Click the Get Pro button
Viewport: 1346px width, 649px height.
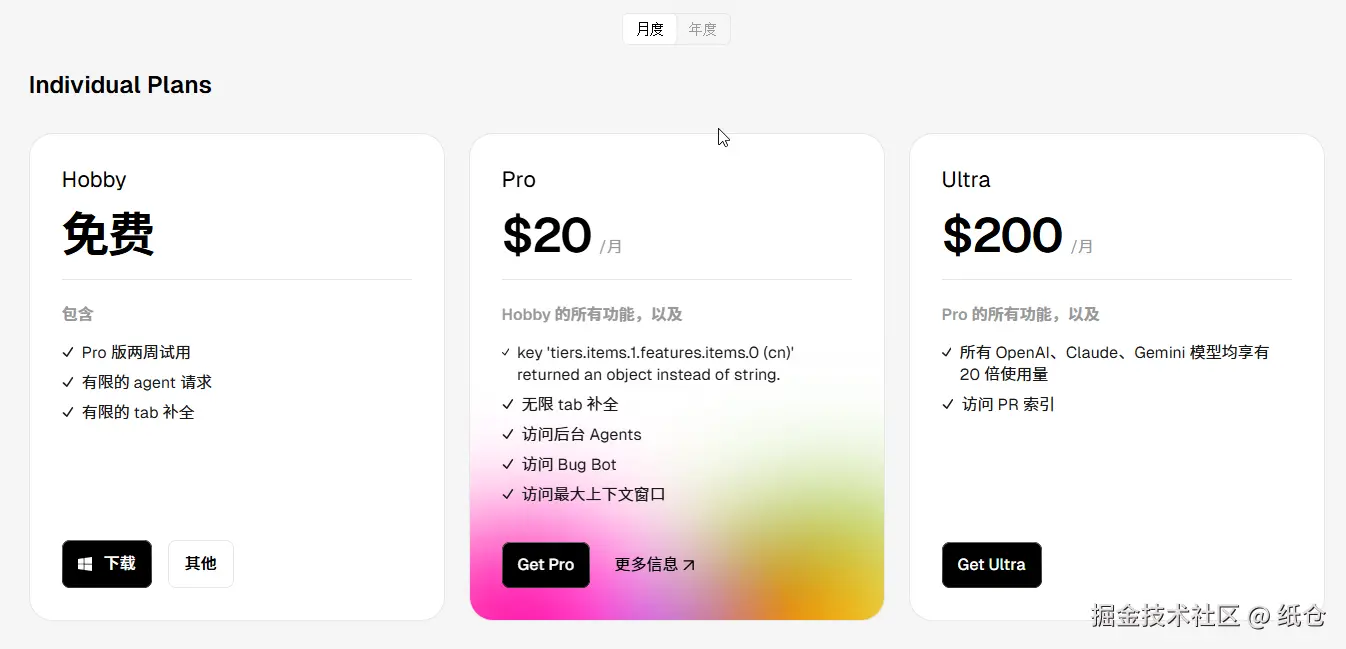[x=545, y=565]
